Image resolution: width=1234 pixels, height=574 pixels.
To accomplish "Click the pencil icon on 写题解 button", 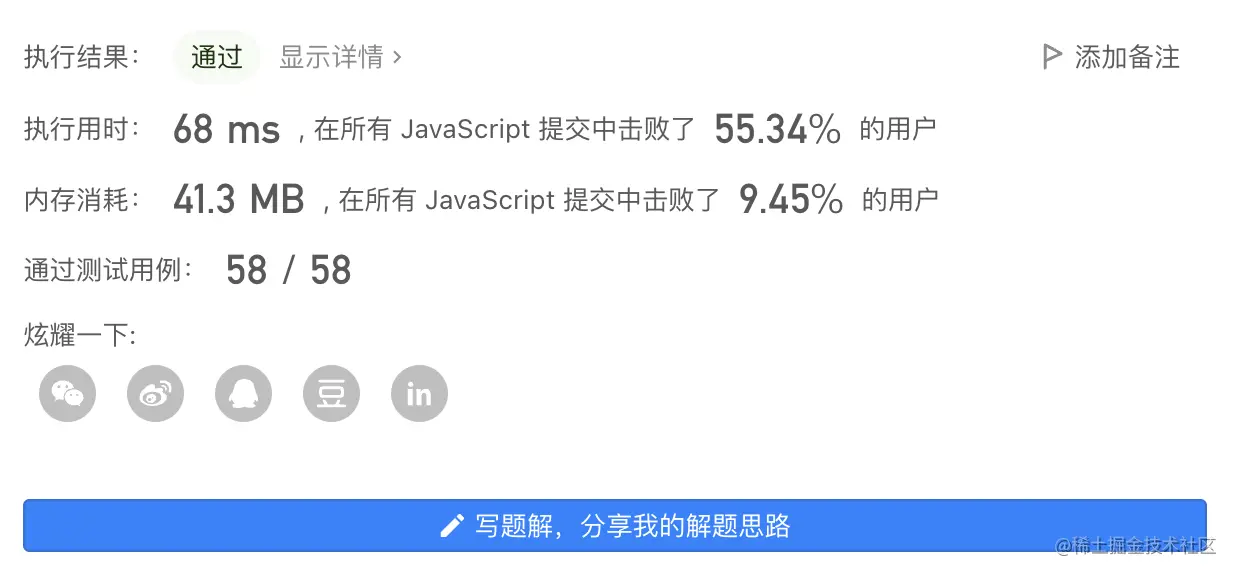I will pyautogui.click(x=452, y=526).
